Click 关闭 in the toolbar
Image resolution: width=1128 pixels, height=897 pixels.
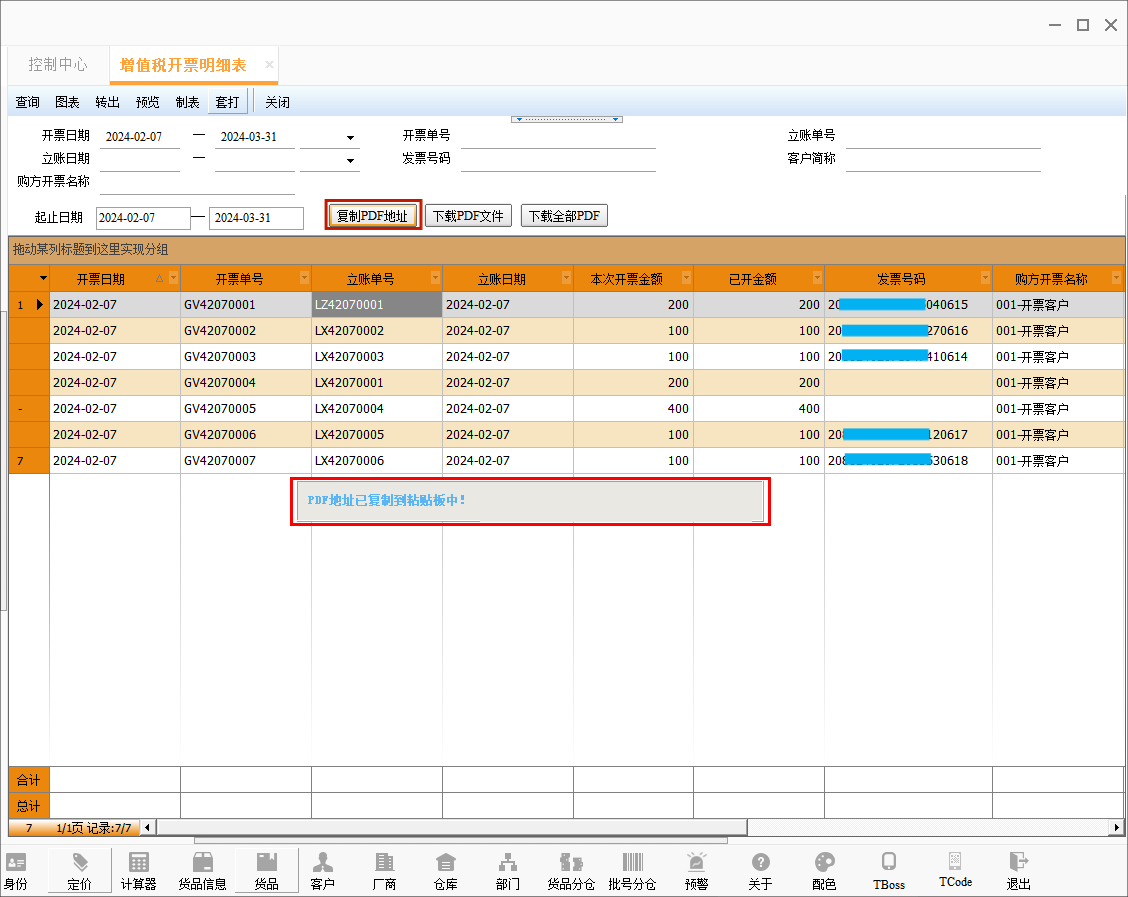277,102
